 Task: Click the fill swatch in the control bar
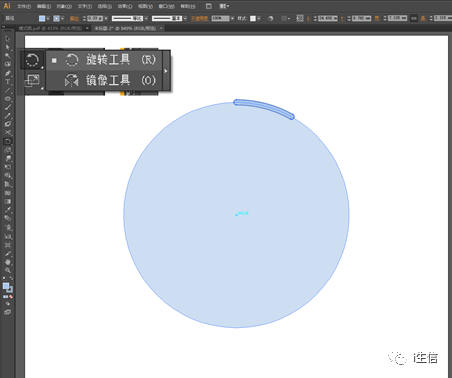tap(42, 18)
